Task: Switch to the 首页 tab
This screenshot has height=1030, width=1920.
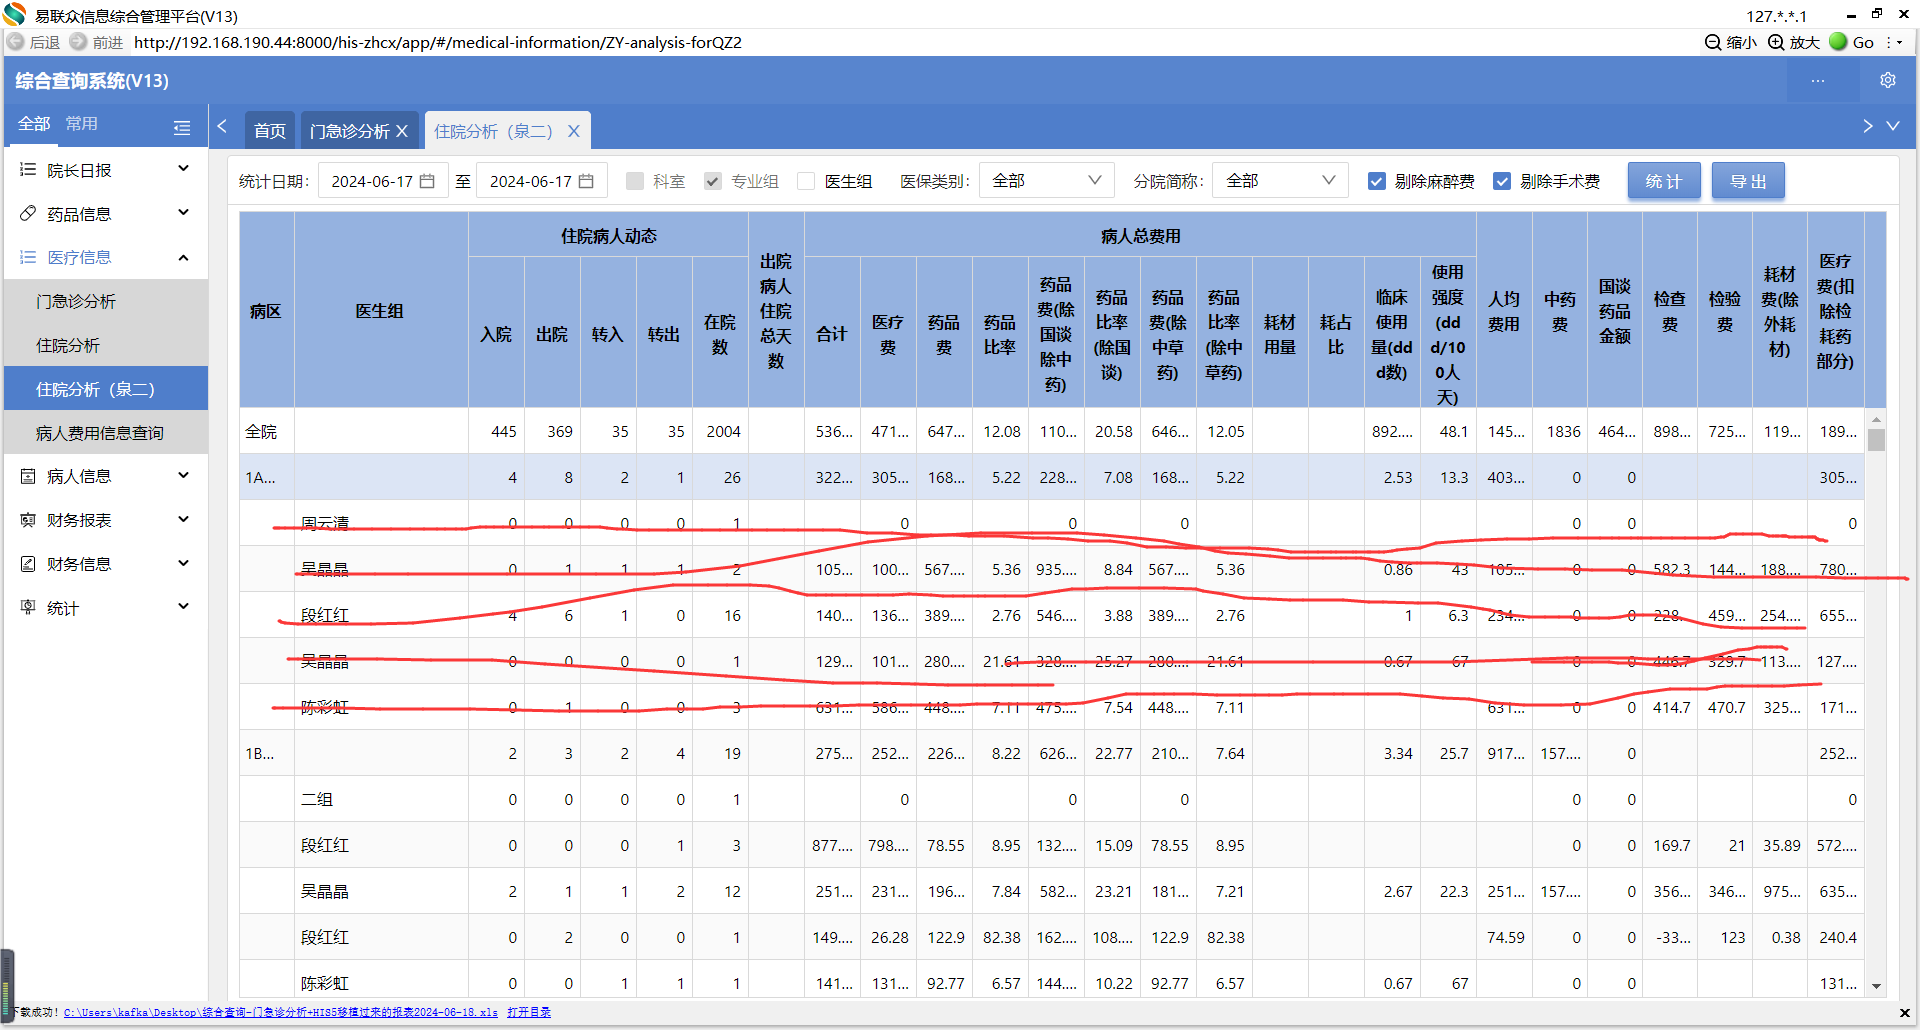Action: 269,131
